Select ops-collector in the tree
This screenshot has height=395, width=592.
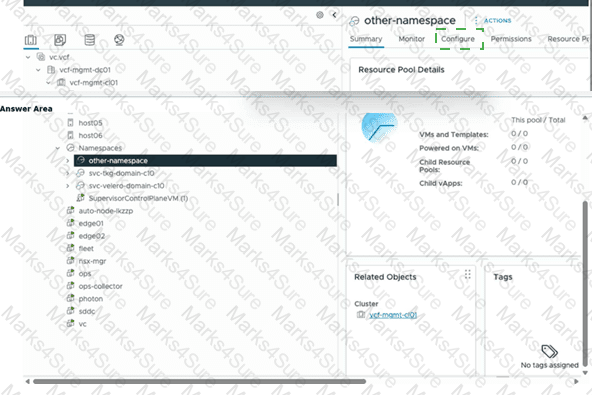[100, 286]
